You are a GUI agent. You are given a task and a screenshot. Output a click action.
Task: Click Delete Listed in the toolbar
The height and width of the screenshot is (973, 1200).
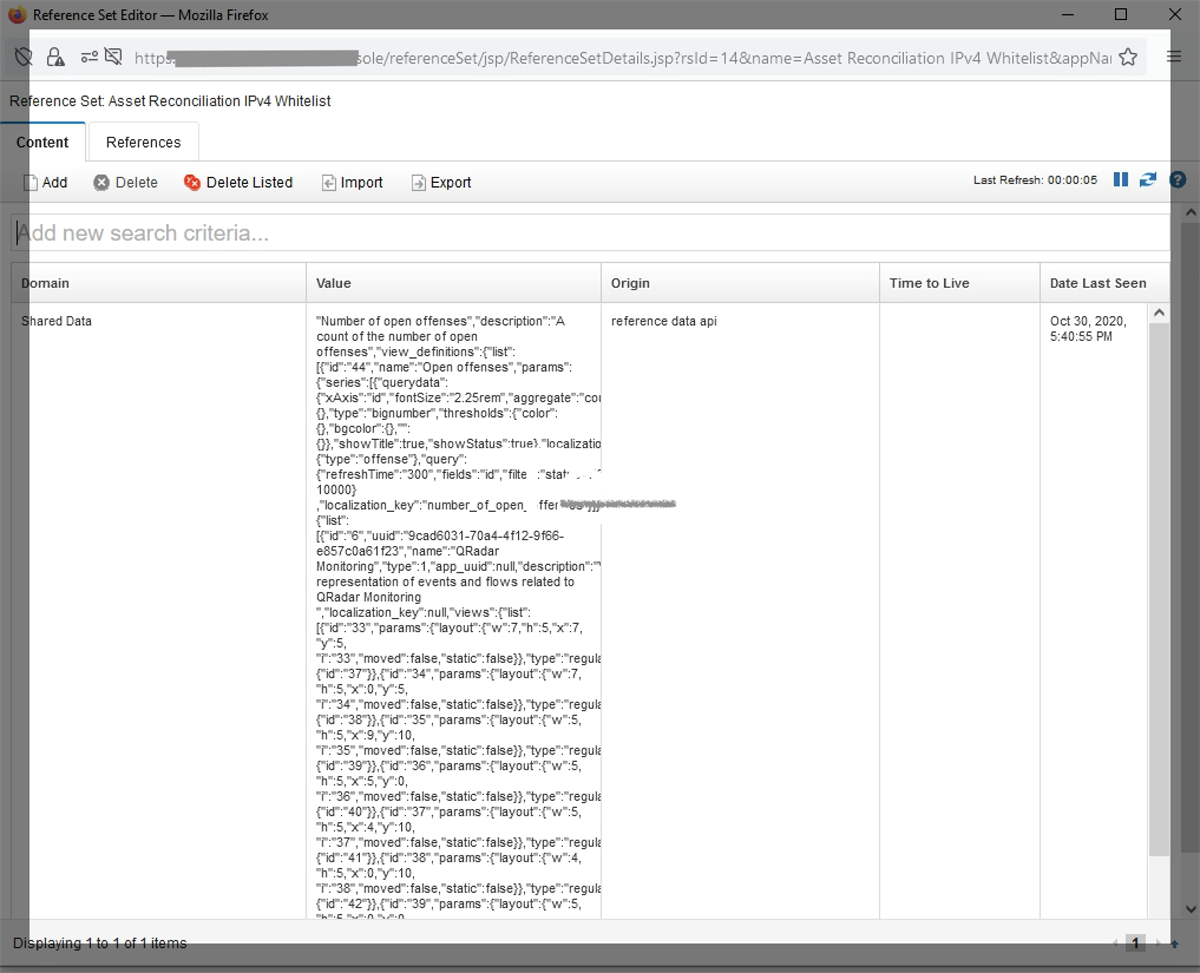click(x=238, y=182)
